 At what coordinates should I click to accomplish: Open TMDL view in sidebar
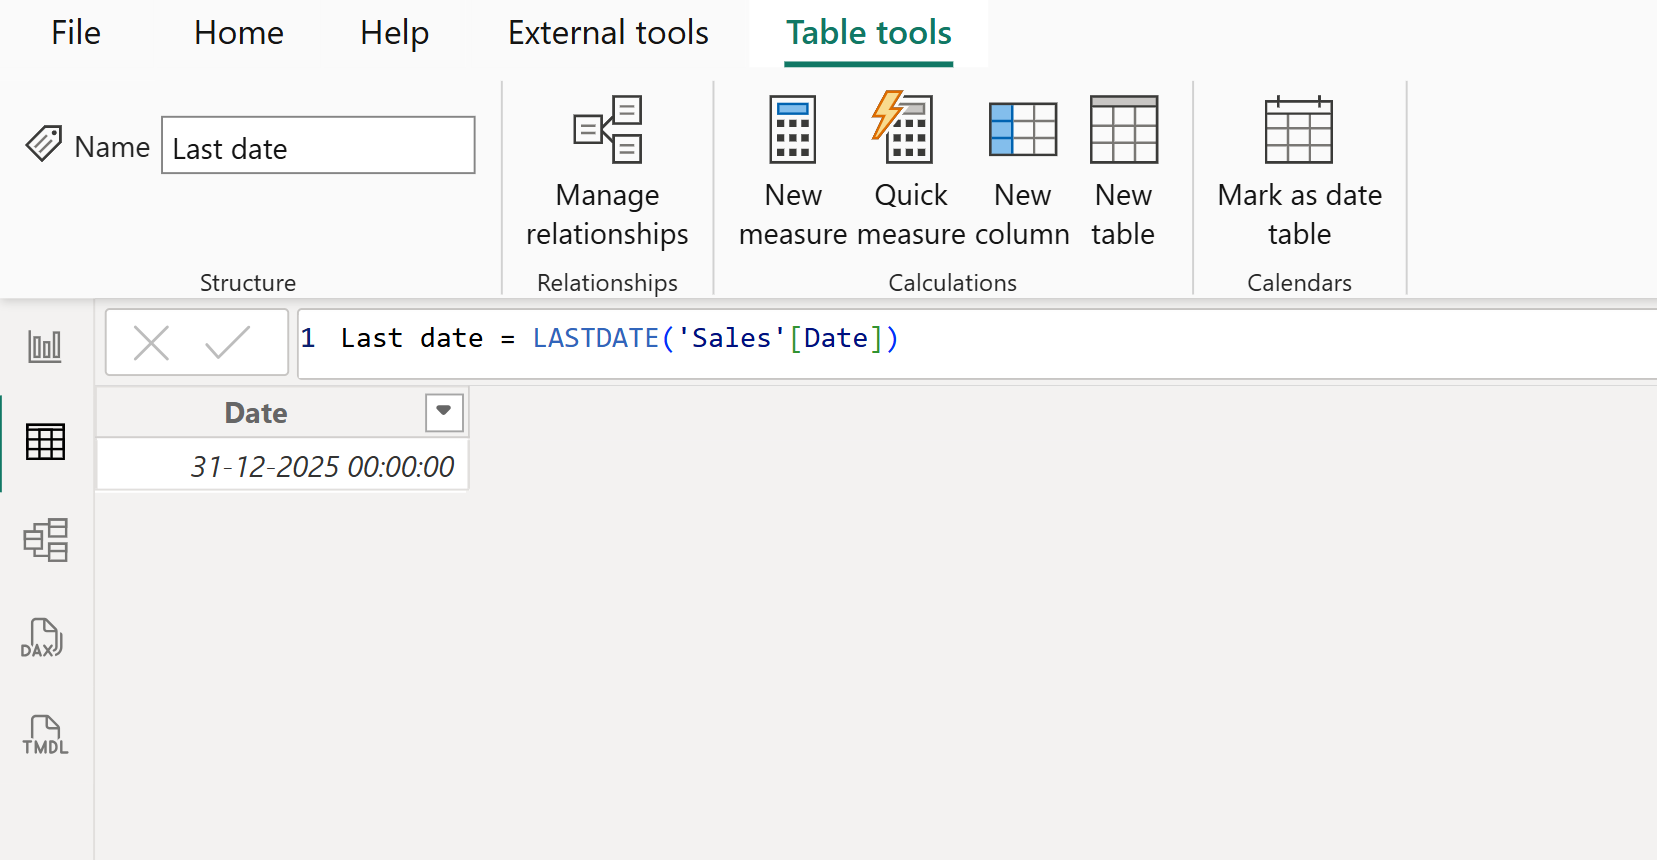45,735
